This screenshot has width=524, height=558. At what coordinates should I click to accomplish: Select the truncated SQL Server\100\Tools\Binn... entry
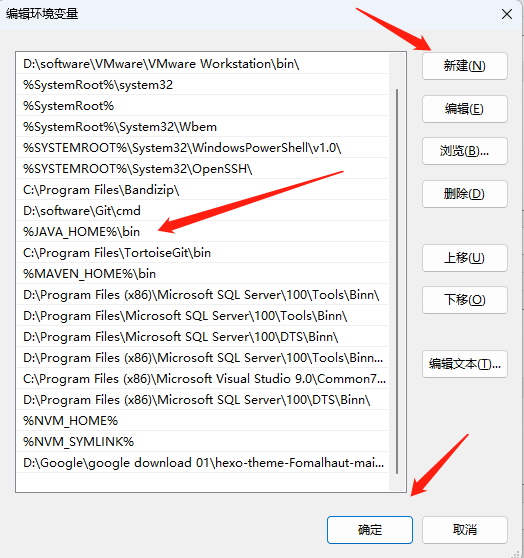tap(203, 358)
